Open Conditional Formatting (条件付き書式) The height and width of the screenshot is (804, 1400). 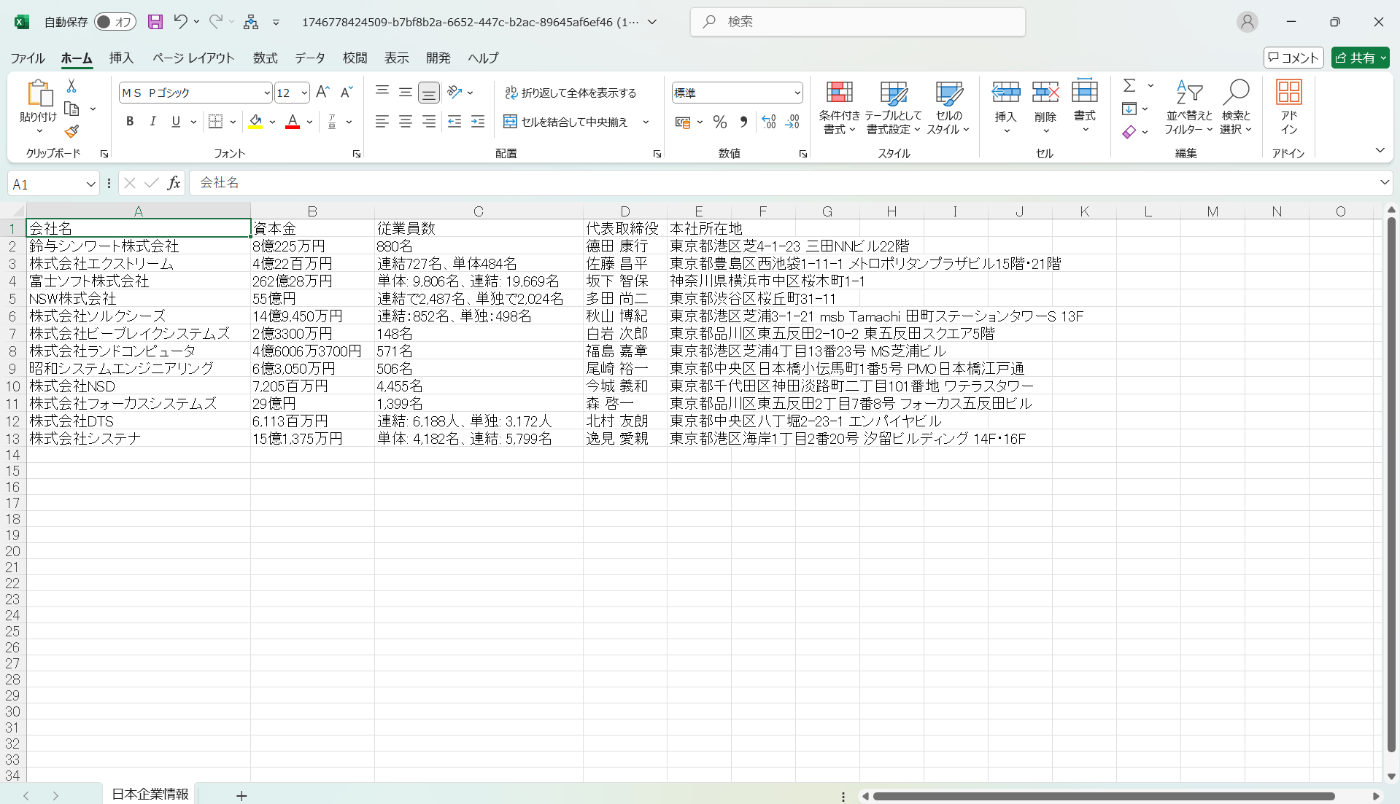coord(839,108)
